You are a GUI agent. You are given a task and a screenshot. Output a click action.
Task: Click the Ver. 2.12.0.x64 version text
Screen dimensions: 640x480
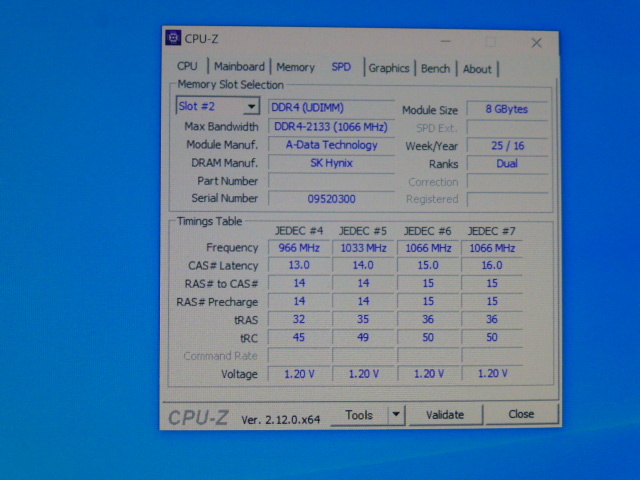coord(280,420)
